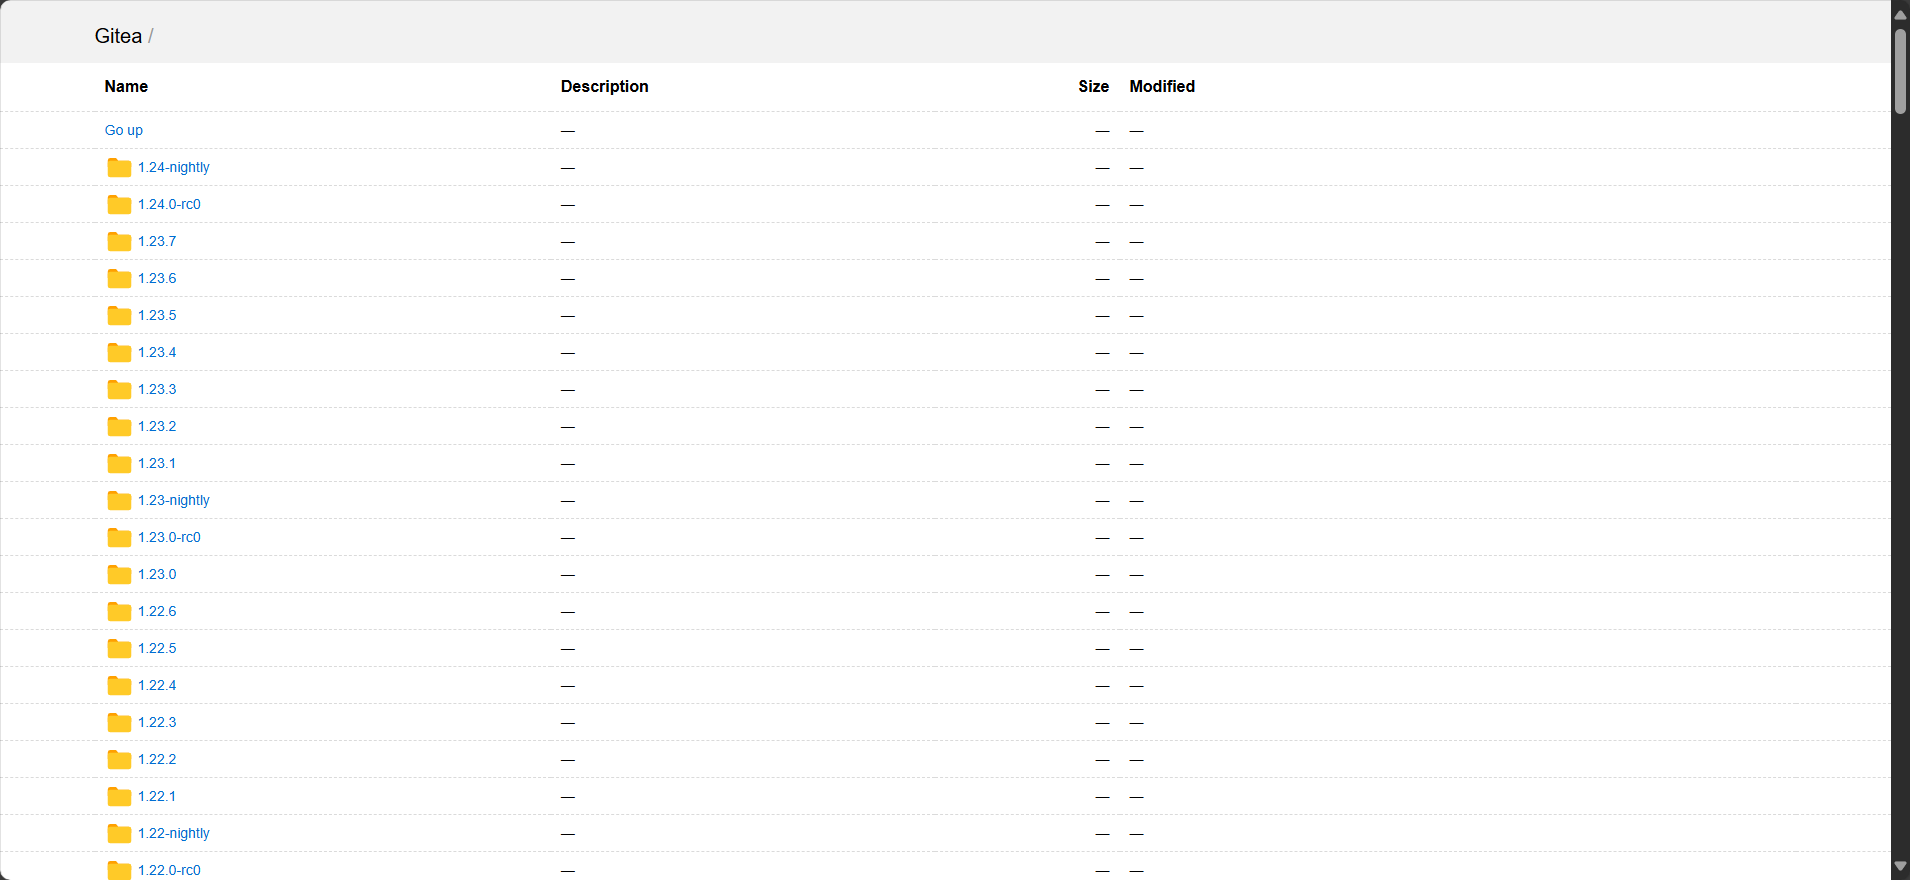
Task: Open the 1.23.2 version link
Action: (157, 426)
